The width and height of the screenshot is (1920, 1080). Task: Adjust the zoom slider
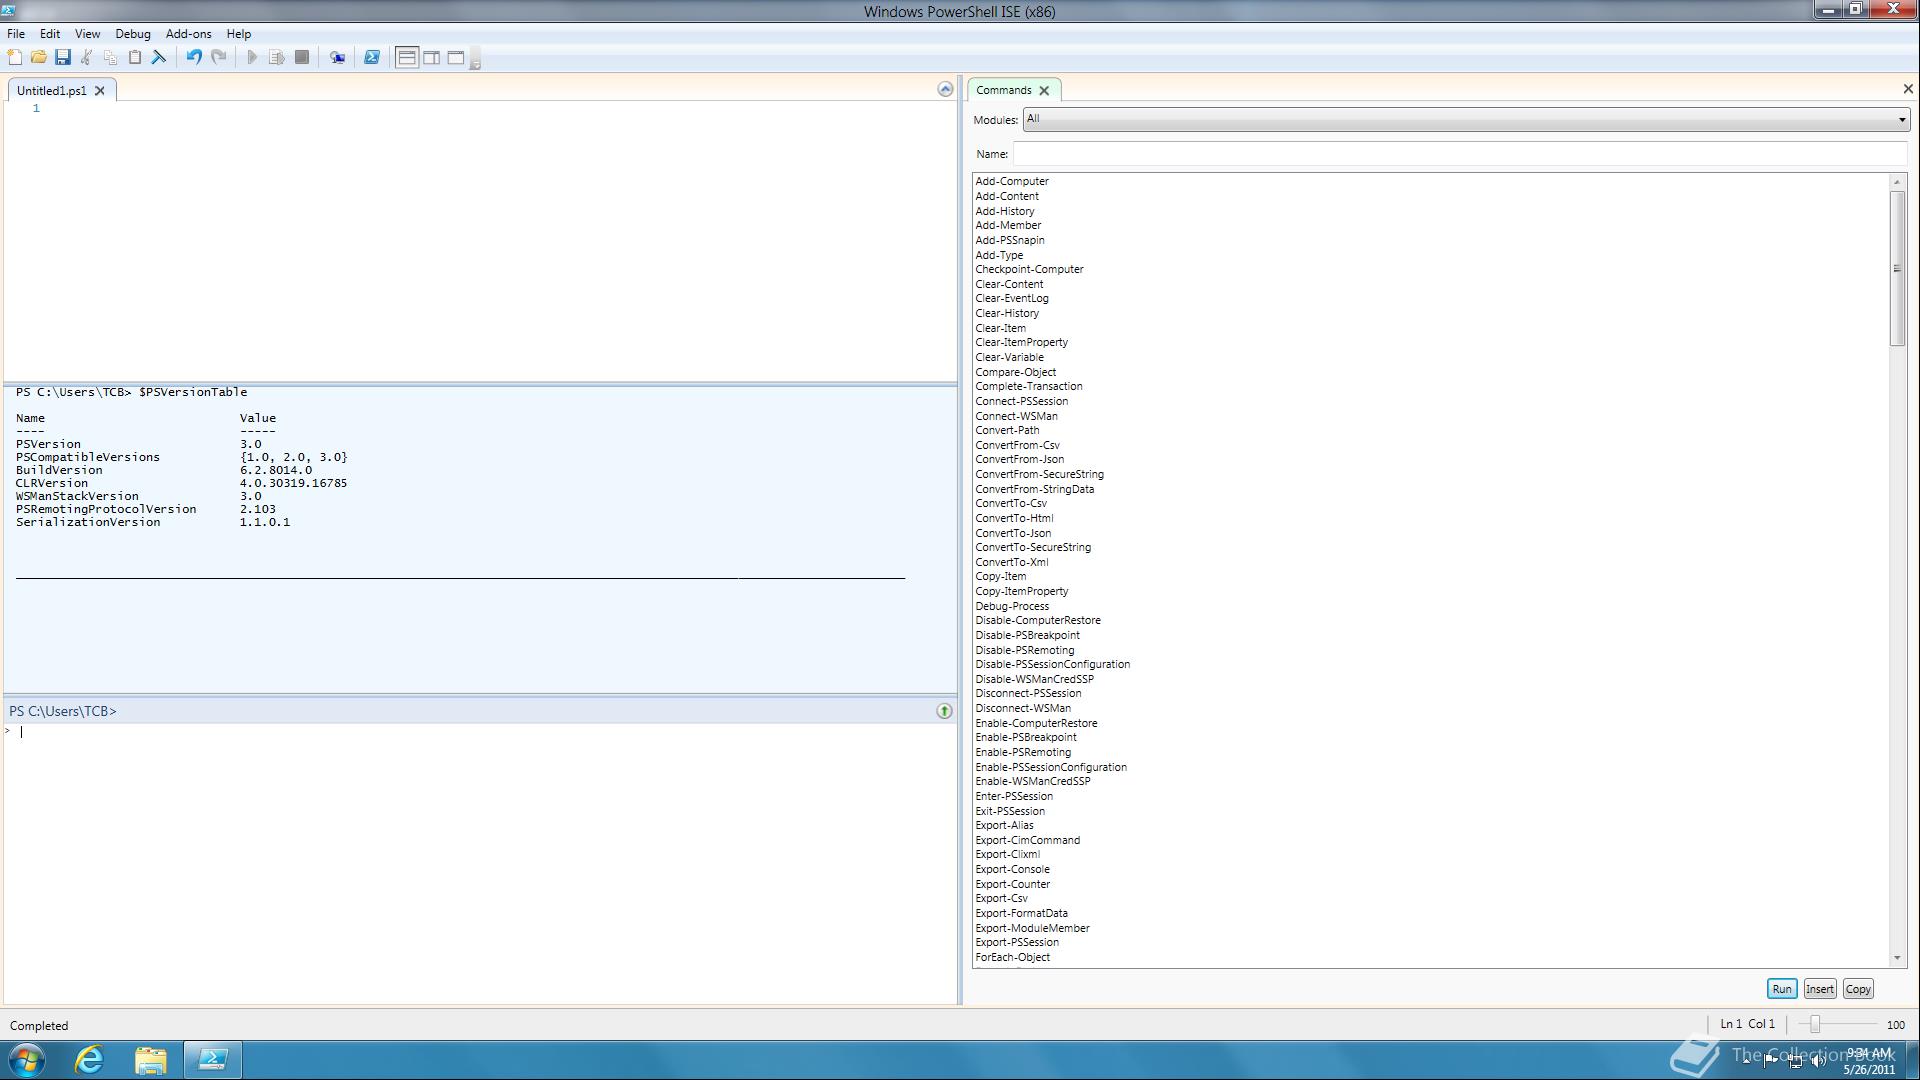[1814, 1024]
